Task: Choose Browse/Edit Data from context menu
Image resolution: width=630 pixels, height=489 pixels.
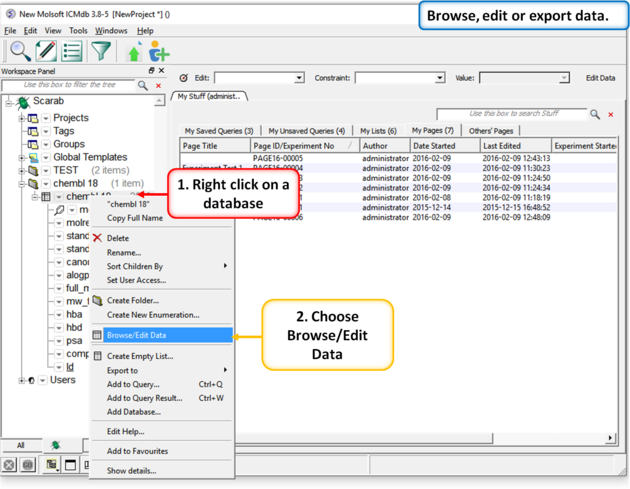Action: (x=136, y=335)
